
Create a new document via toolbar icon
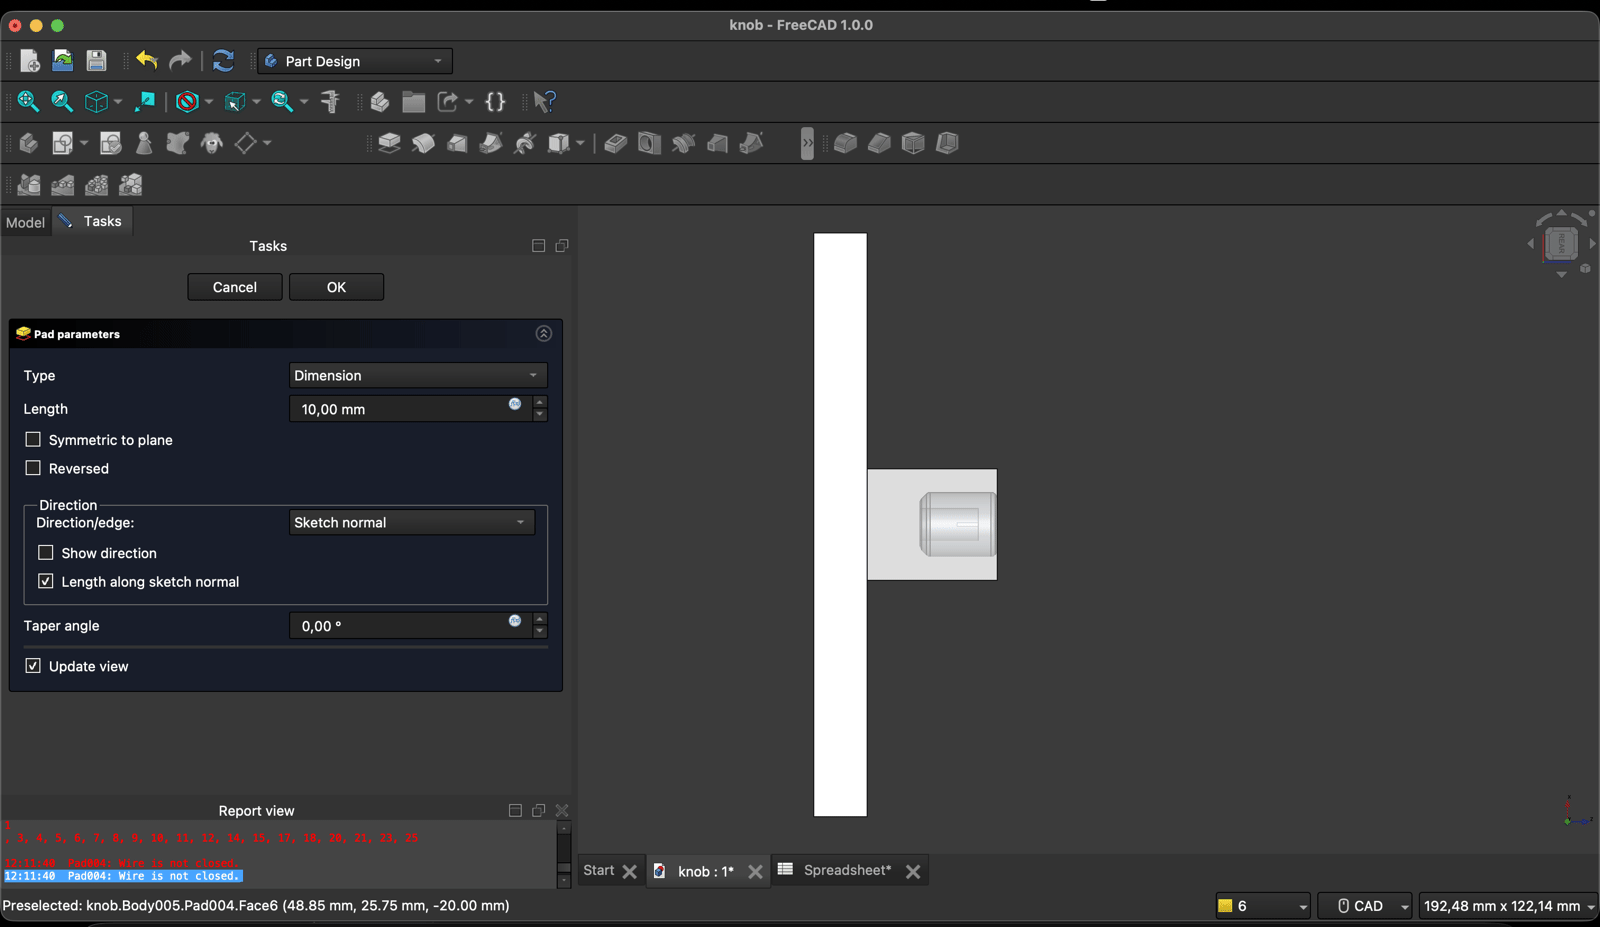coord(29,61)
